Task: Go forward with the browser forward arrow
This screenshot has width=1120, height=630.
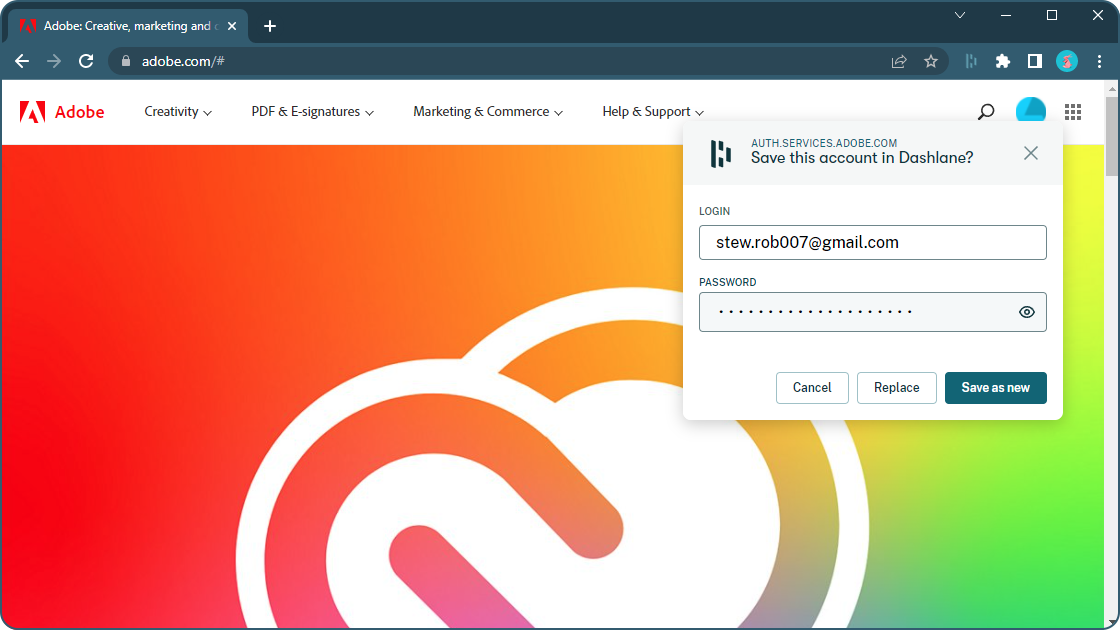Action: pos(54,61)
